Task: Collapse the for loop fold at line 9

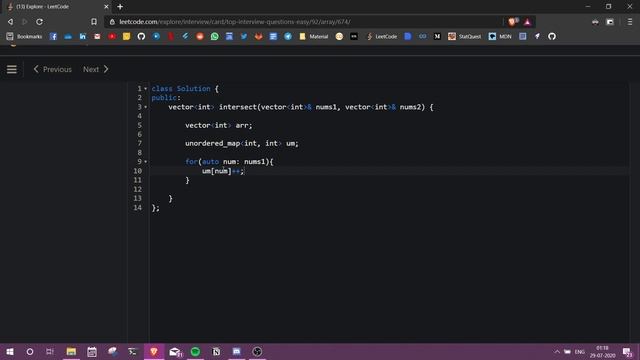Action: [x=145, y=162]
